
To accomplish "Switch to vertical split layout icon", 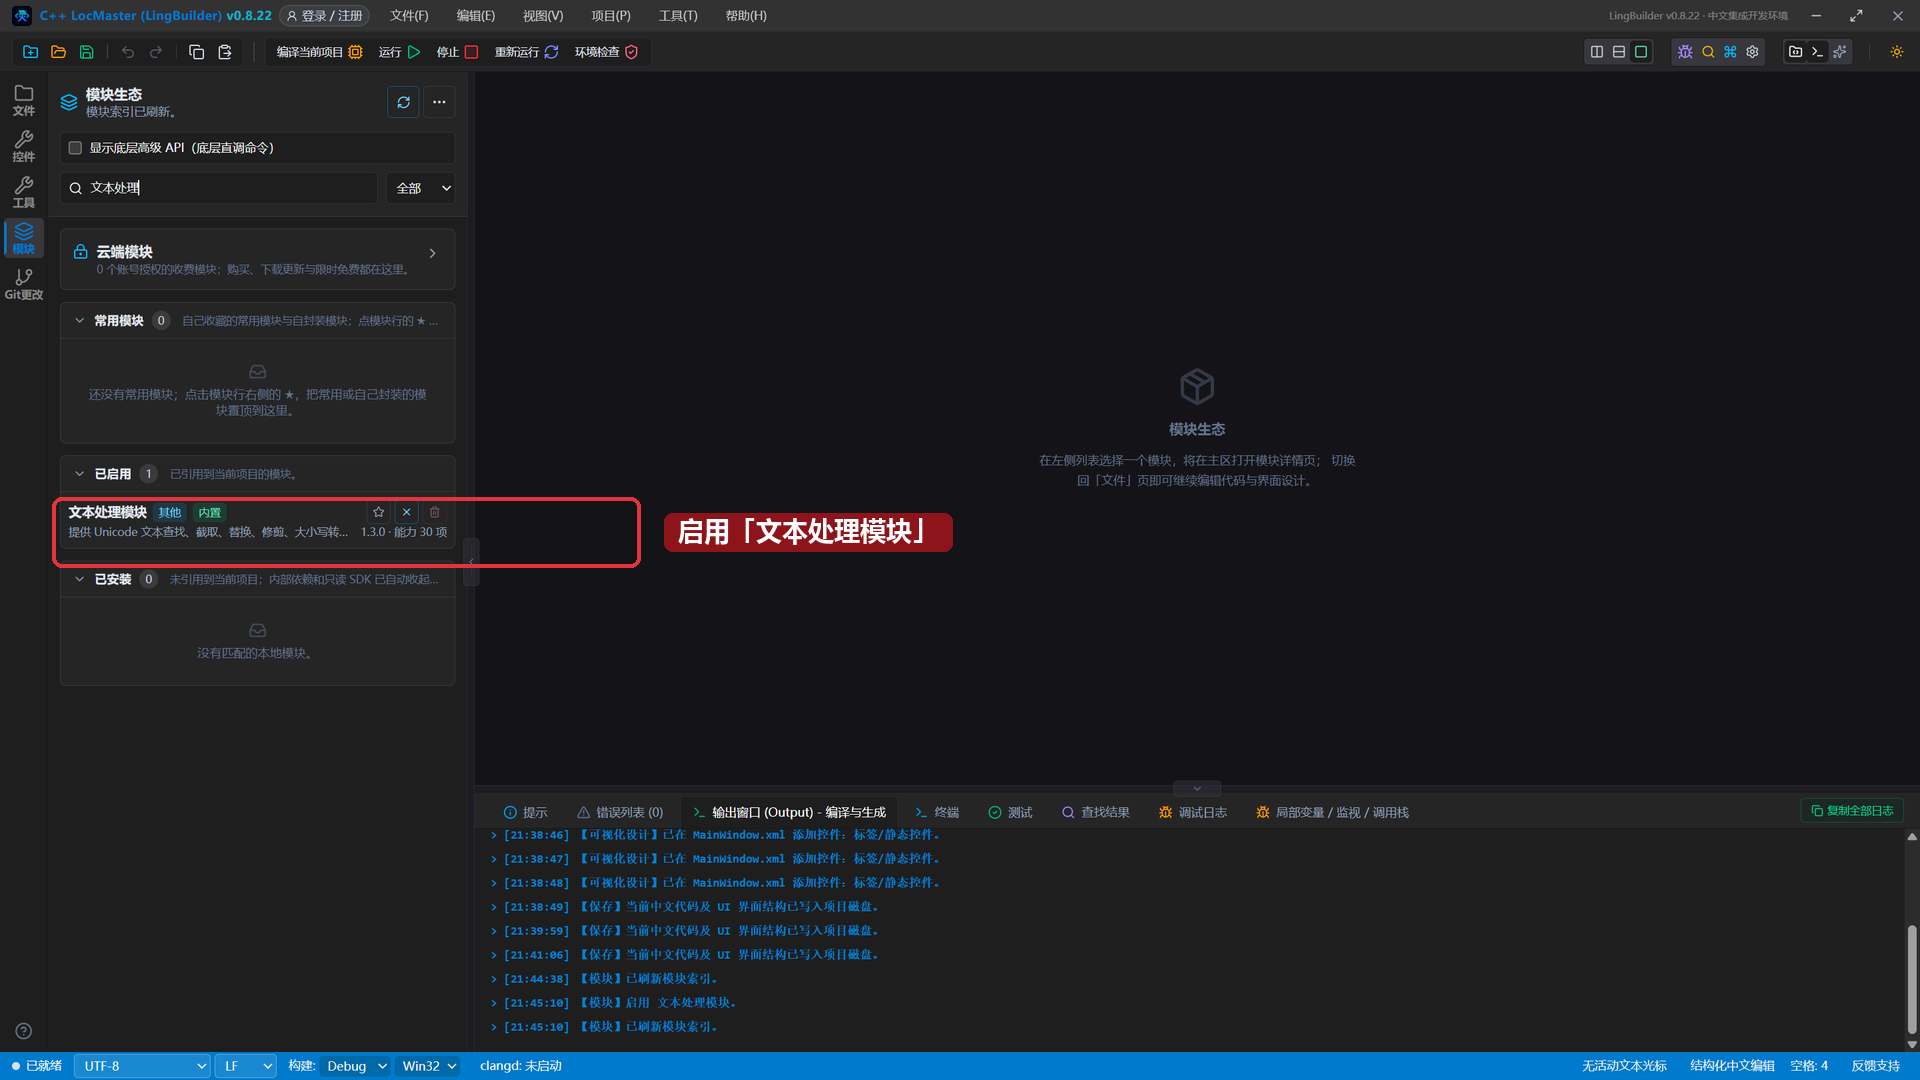I will 1597,52.
